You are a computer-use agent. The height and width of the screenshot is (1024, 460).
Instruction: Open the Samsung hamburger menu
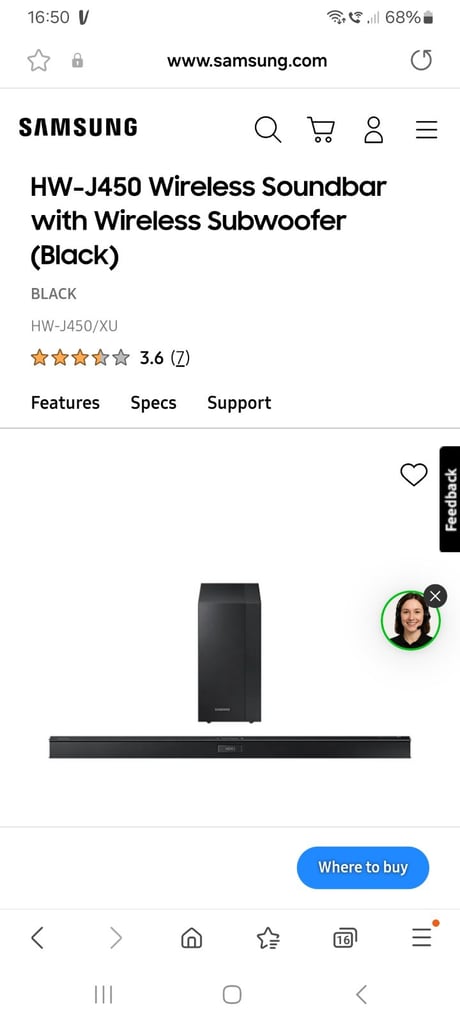427,129
